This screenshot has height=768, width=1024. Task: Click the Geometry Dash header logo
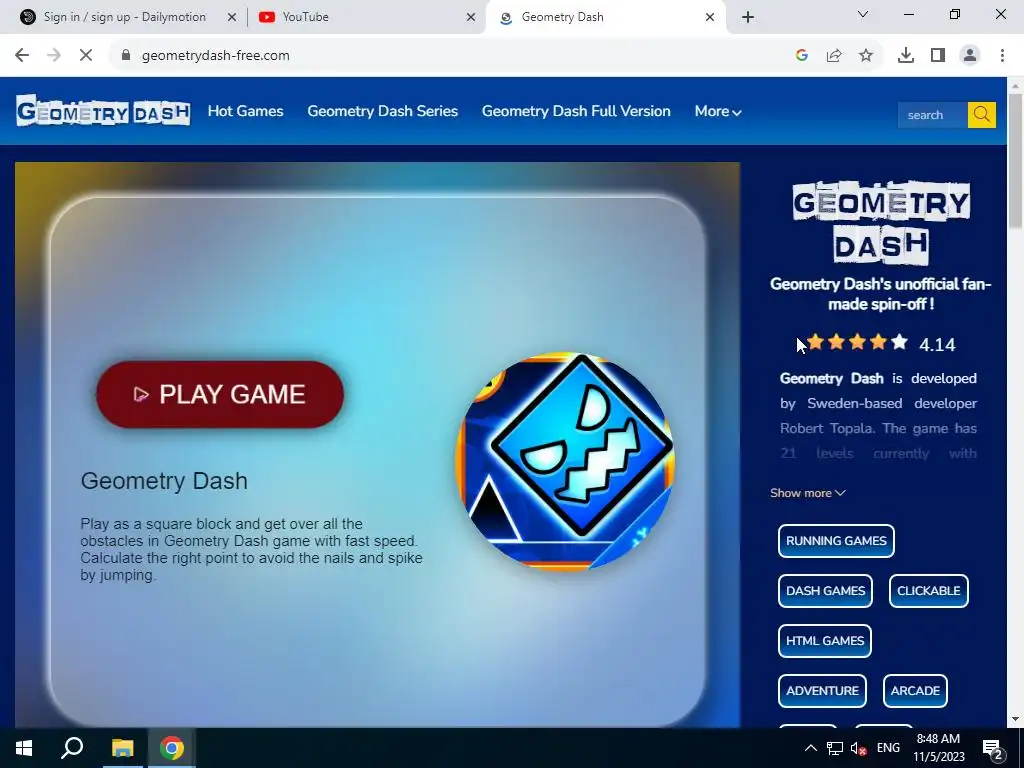103,111
